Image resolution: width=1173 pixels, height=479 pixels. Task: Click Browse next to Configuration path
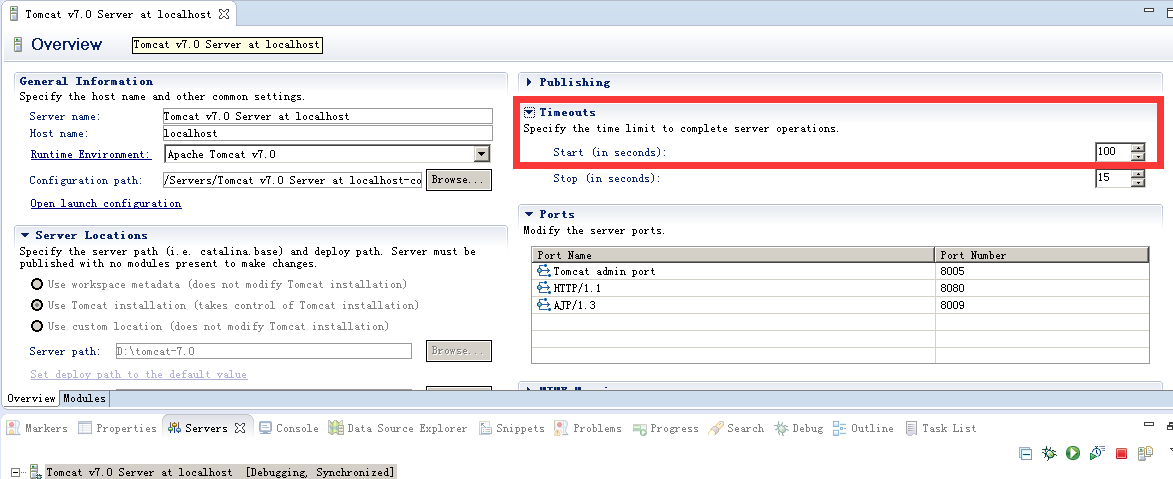click(x=459, y=180)
